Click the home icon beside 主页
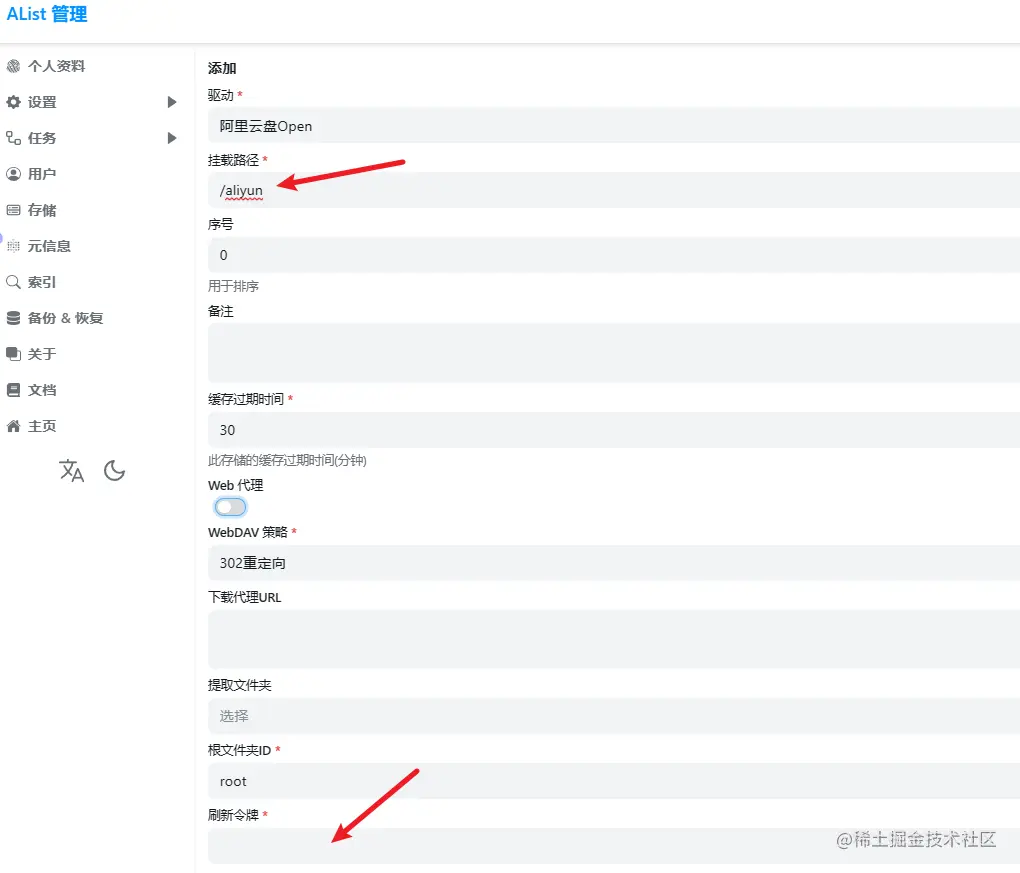 (x=13, y=426)
